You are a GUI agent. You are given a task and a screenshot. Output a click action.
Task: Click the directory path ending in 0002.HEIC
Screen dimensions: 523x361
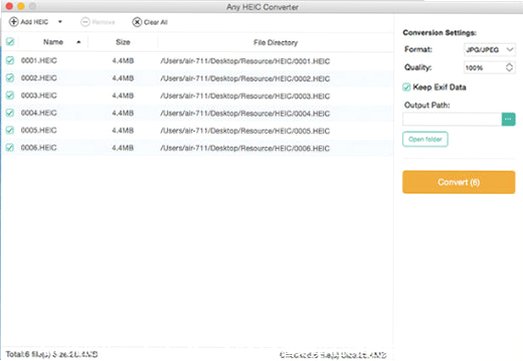tap(245, 79)
